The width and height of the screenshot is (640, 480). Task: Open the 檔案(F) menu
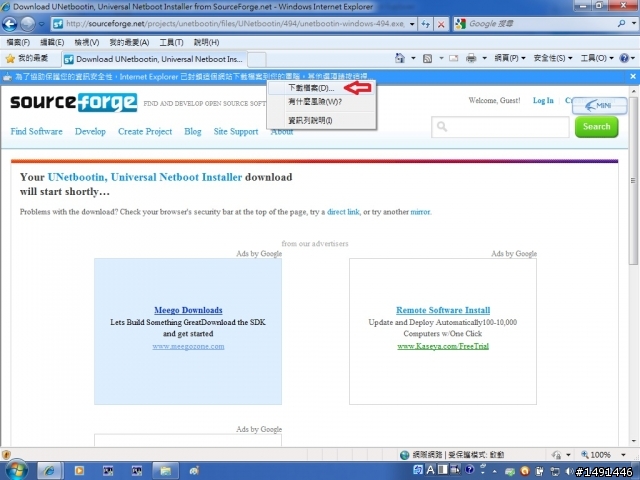point(18,42)
